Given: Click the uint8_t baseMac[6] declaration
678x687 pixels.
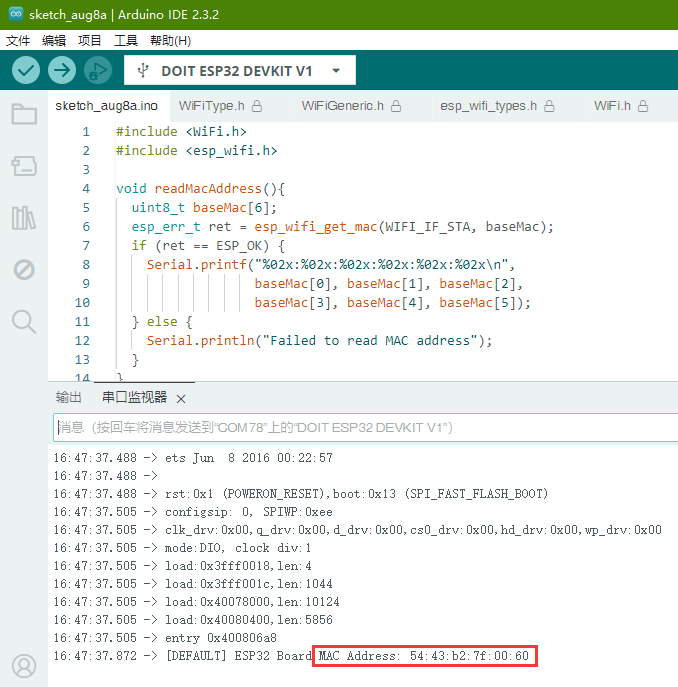Looking at the screenshot, I should 204,208.
